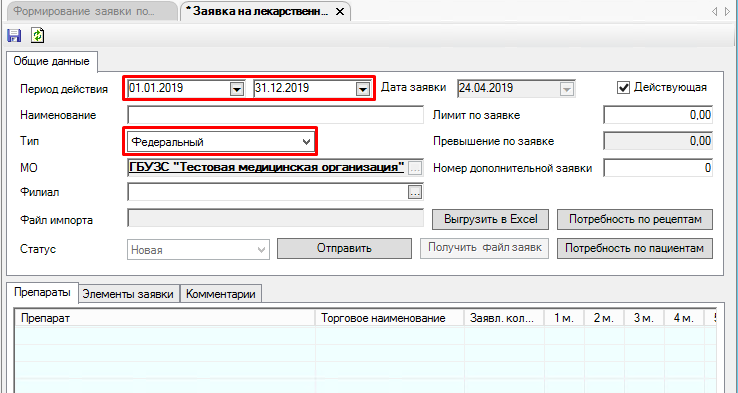Click the 3 м. column header

(644, 318)
